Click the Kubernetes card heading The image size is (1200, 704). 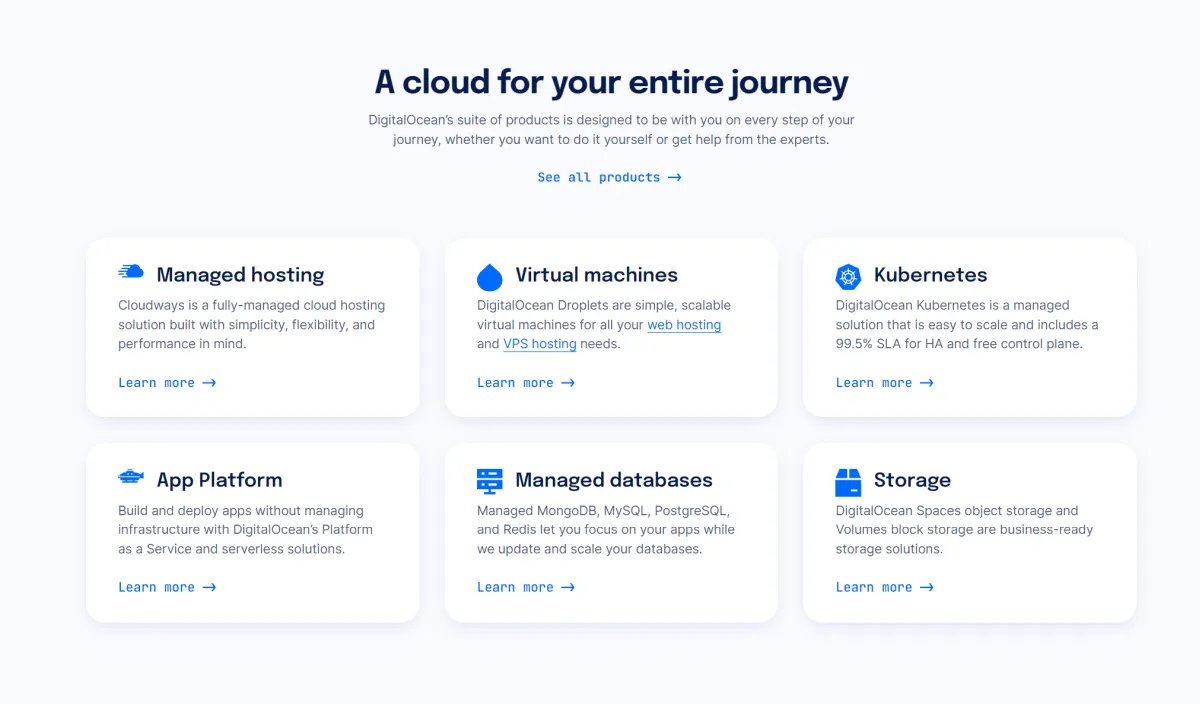click(x=930, y=275)
